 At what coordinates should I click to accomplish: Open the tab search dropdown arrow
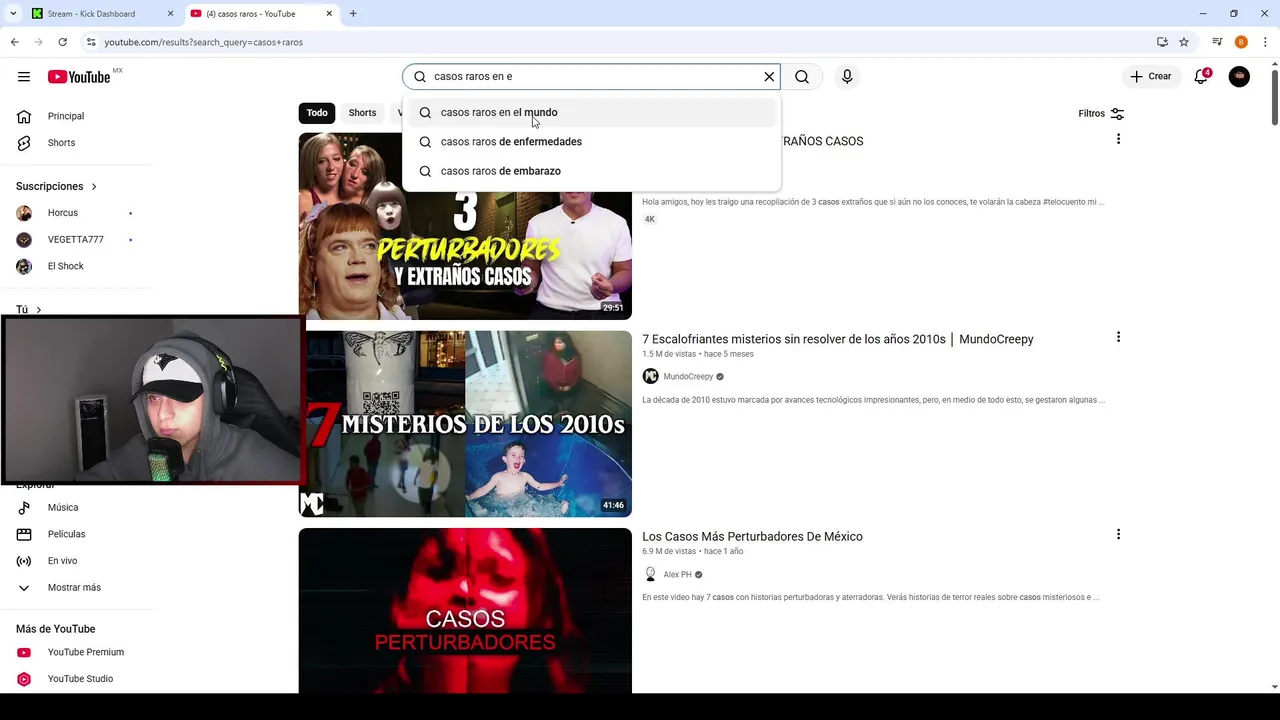[13, 14]
